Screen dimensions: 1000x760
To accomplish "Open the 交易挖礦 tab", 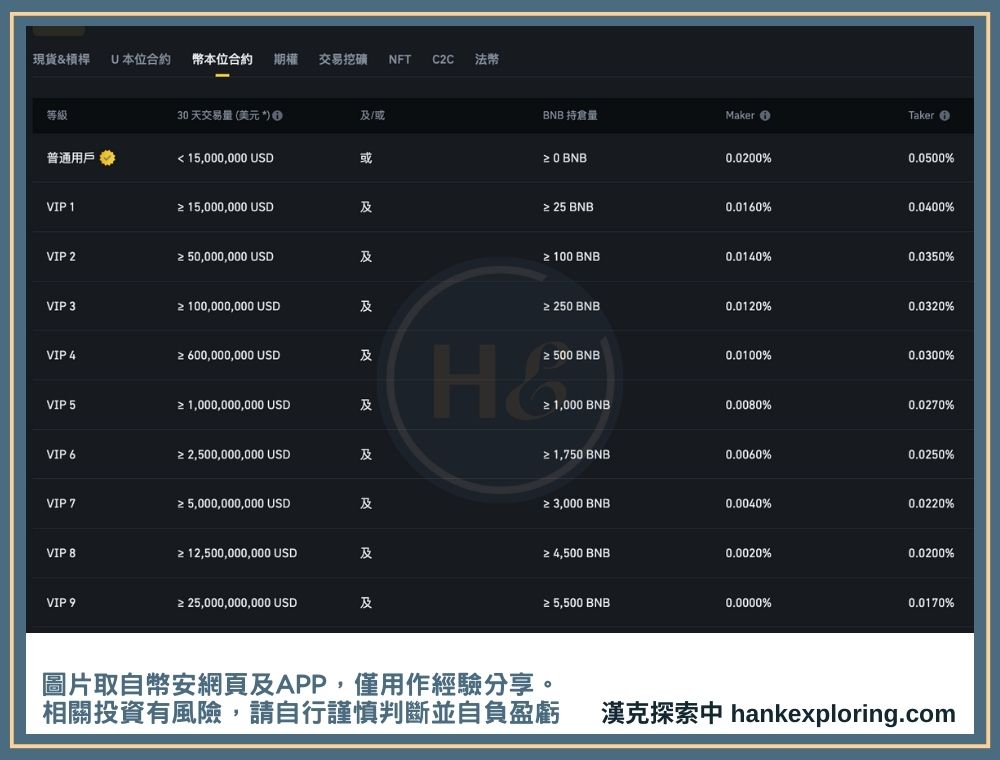I will coord(343,59).
